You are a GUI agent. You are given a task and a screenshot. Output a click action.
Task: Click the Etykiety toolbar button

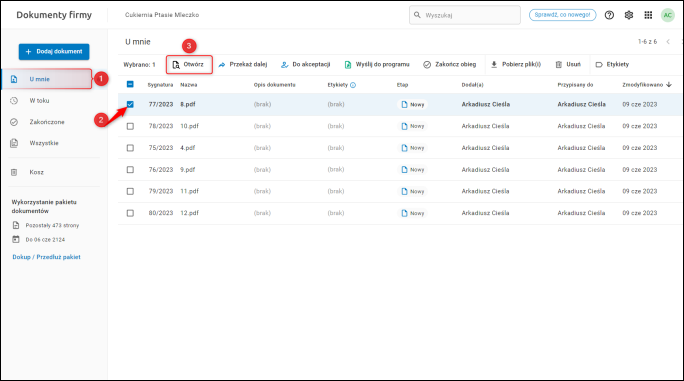pyautogui.click(x=612, y=65)
